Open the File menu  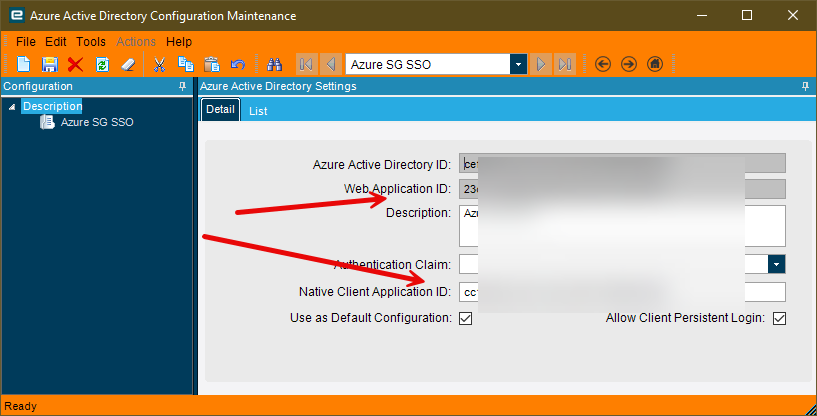click(x=26, y=42)
